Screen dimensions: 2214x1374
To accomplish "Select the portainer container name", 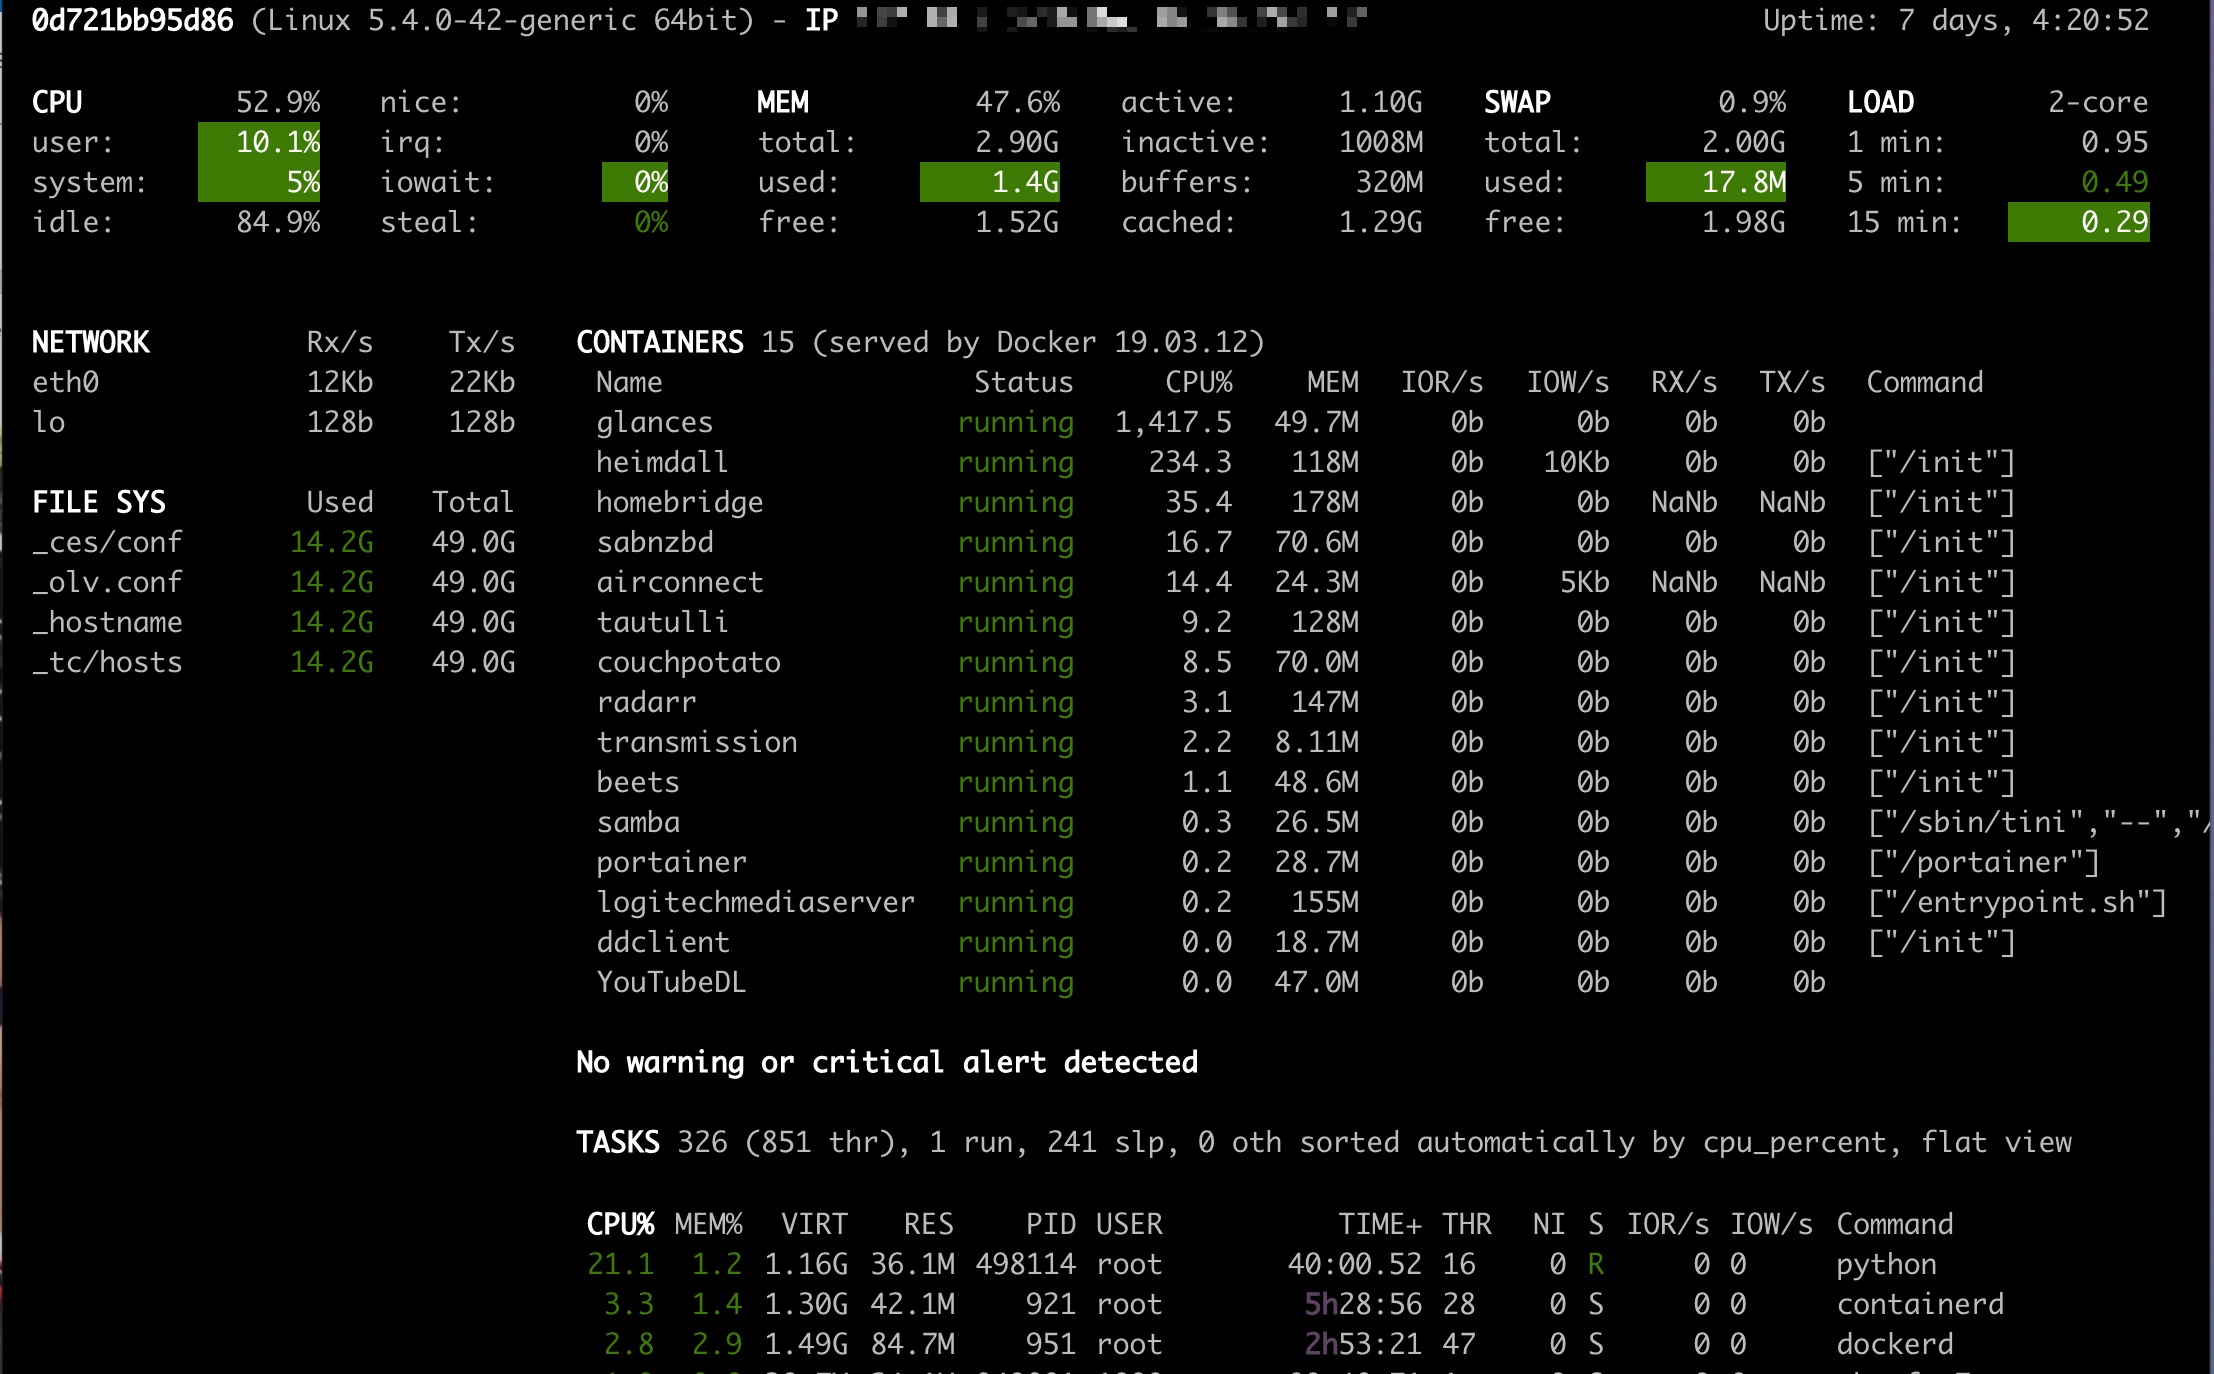I will click(672, 862).
